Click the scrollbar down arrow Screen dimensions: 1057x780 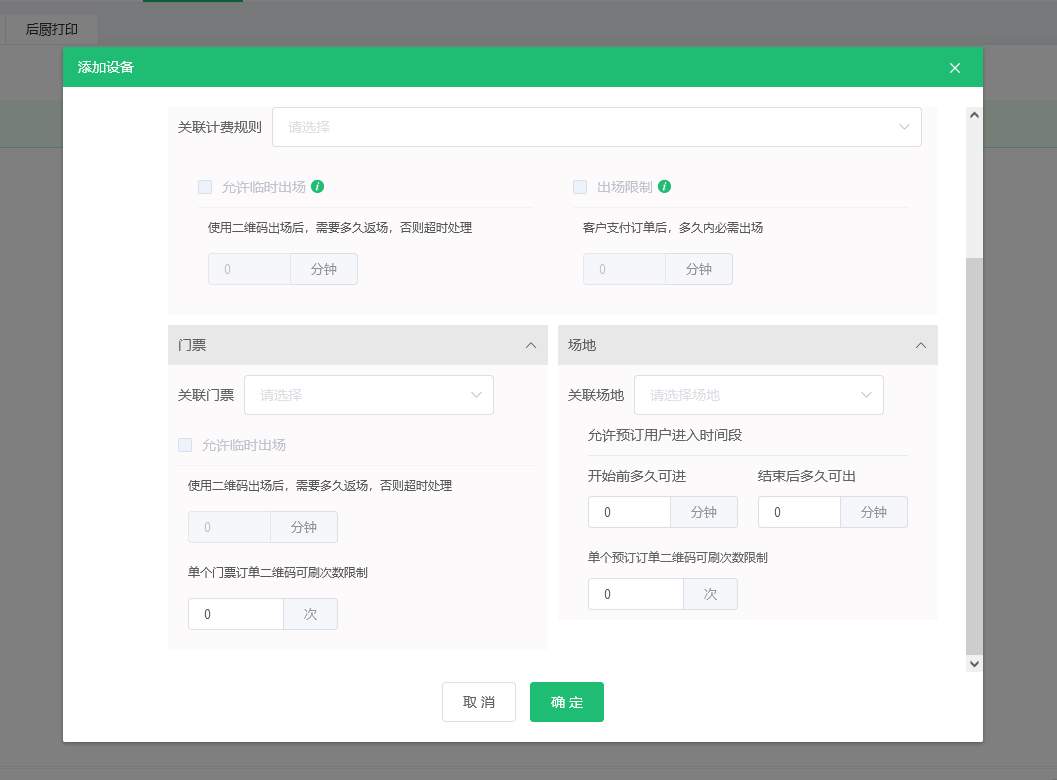point(973,663)
